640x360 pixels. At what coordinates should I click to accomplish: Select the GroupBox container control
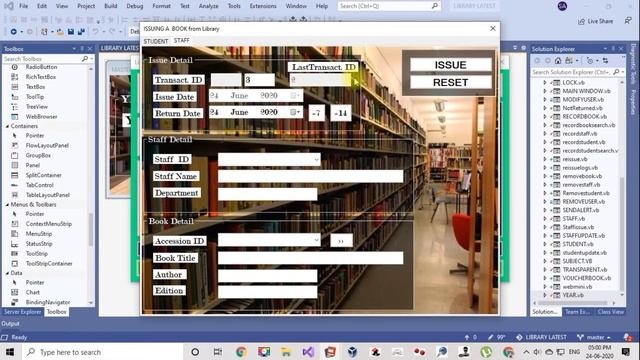pos(38,155)
